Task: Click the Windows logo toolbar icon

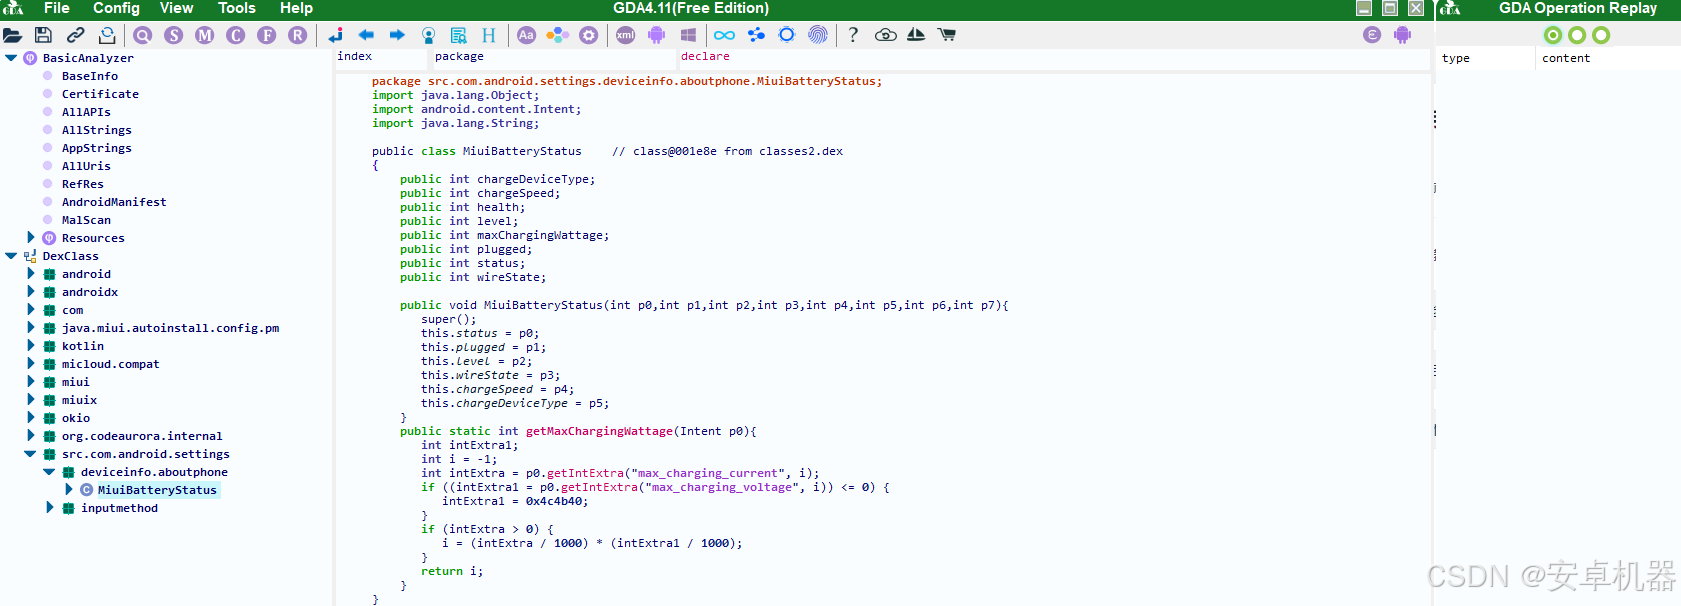Action: 688,35
